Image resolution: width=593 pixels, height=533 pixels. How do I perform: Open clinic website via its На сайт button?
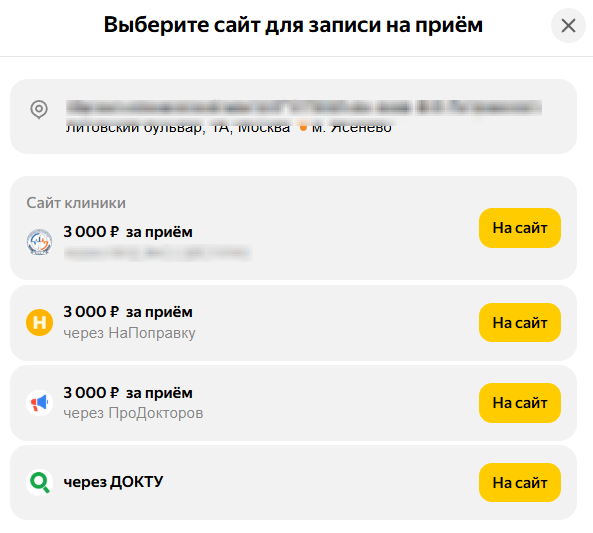tap(520, 228)
